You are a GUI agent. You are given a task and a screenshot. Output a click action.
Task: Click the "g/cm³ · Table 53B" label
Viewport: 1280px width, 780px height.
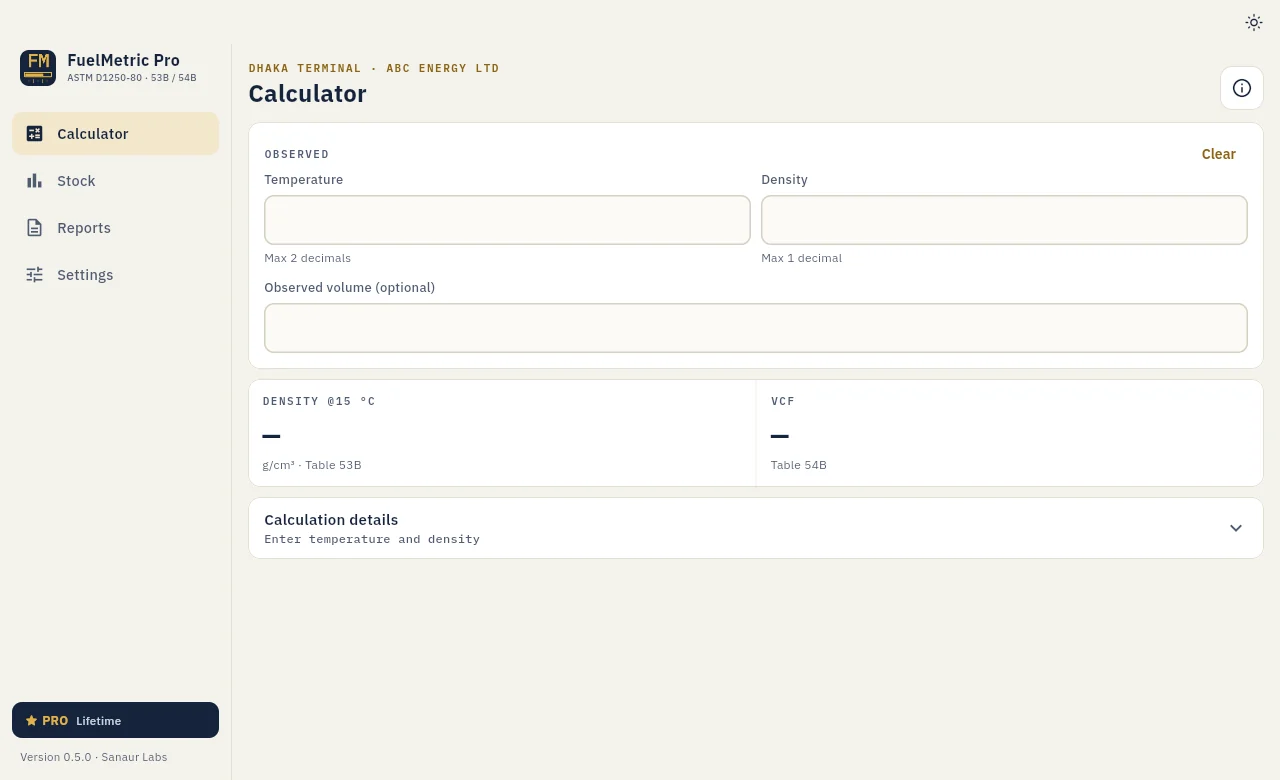click(x=312, y=465)
